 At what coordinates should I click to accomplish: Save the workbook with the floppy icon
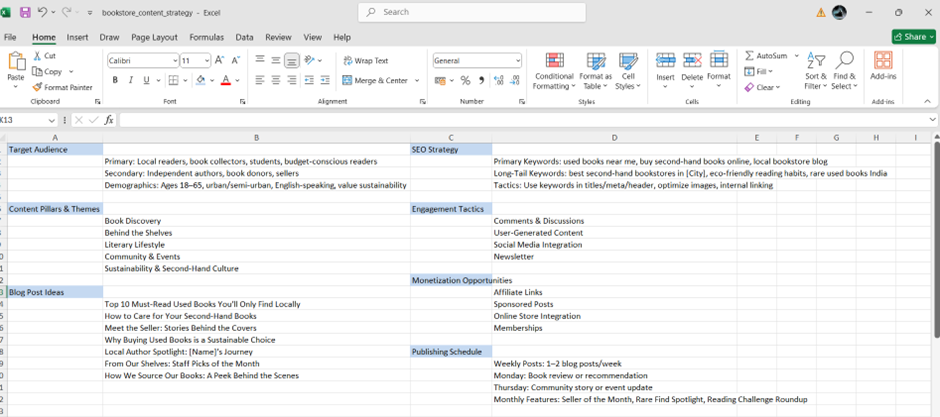coord(25,12)
